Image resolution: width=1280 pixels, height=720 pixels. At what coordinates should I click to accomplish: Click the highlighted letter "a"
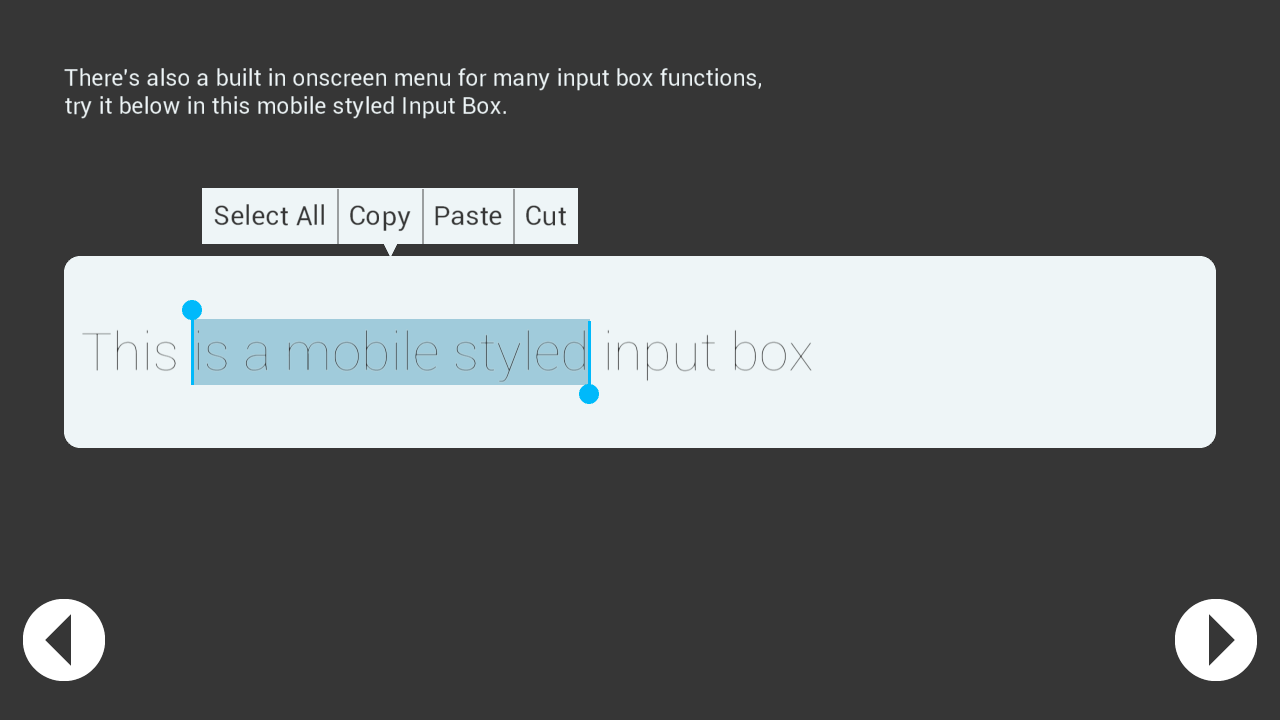click(256, 358)
